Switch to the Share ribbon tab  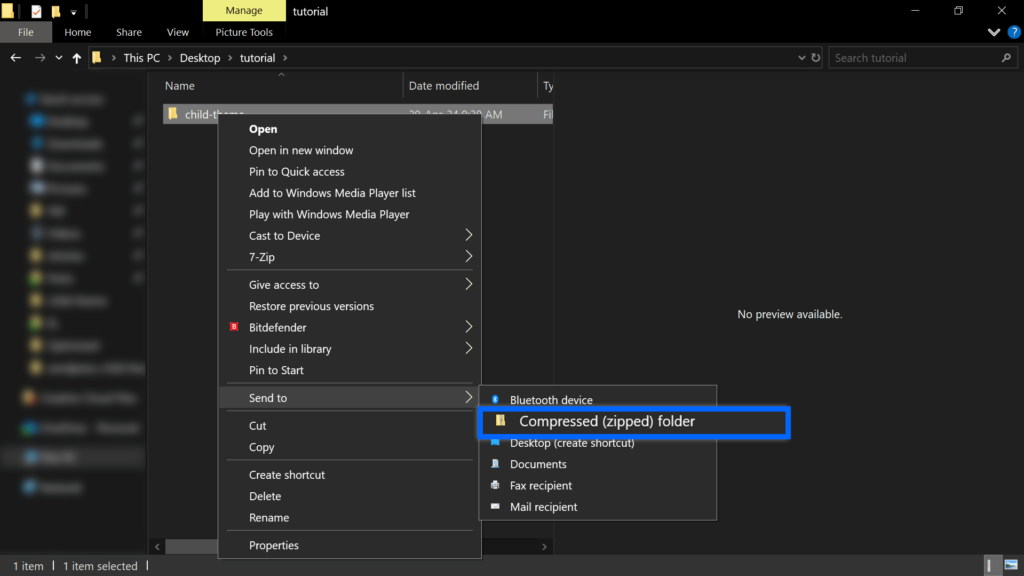click(x=129, y=32)
